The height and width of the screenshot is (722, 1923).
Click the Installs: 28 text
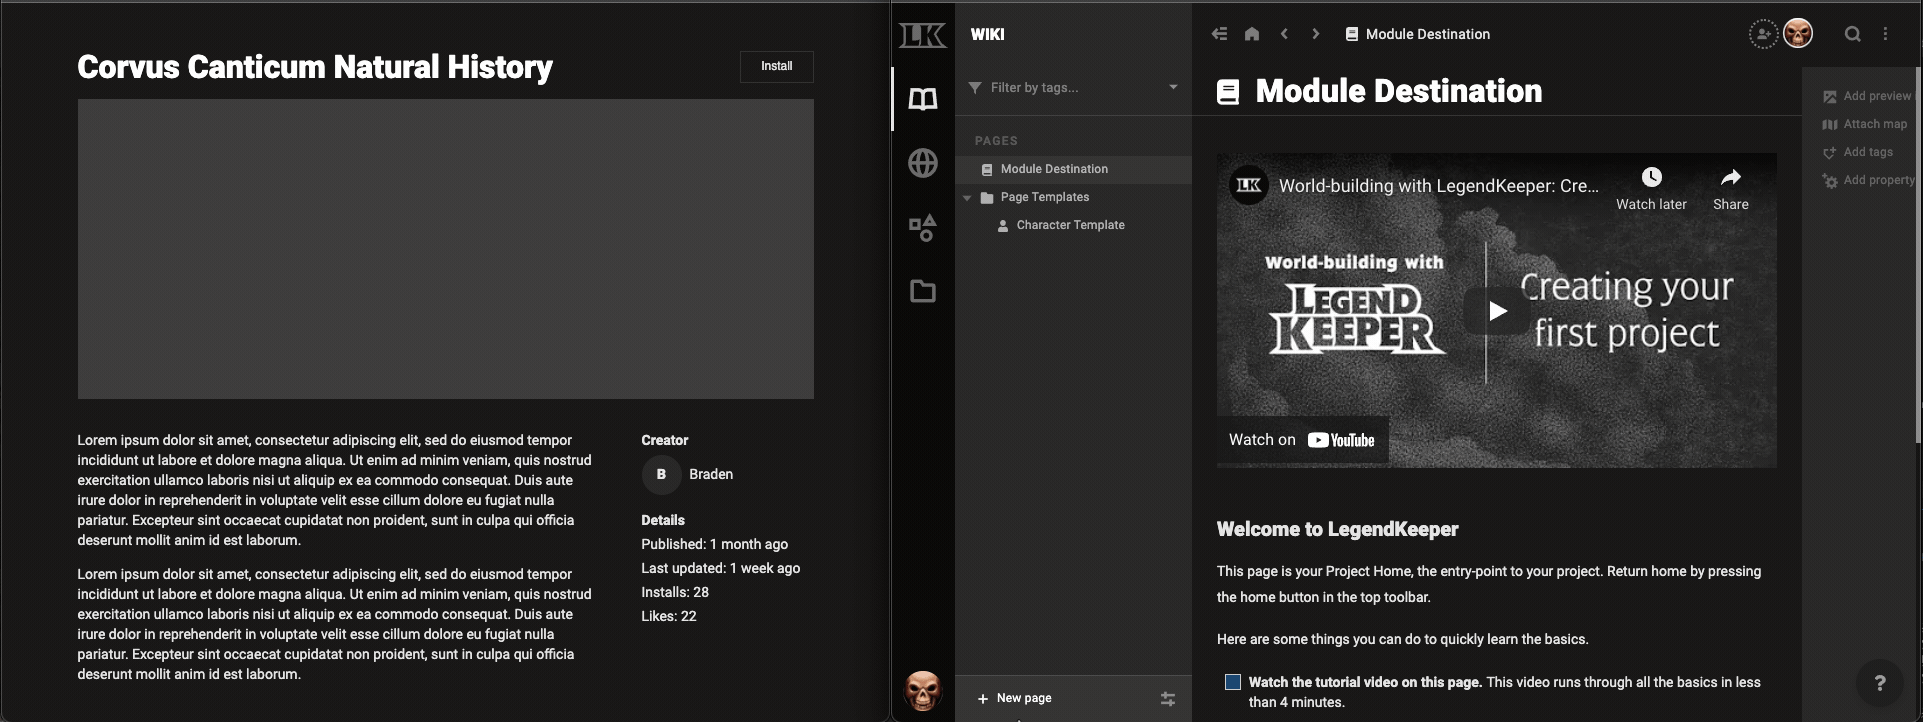coord(675,592)
